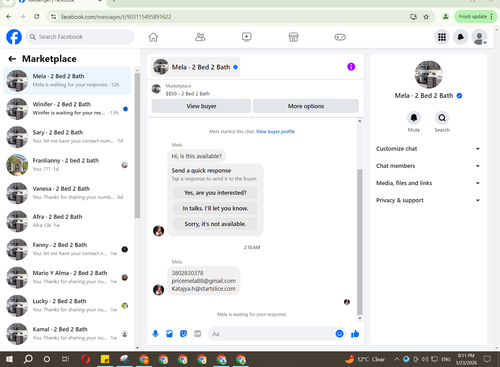The image size is (500, 367).
Task: Open the account profile picture menu
Action: (479, 37)
